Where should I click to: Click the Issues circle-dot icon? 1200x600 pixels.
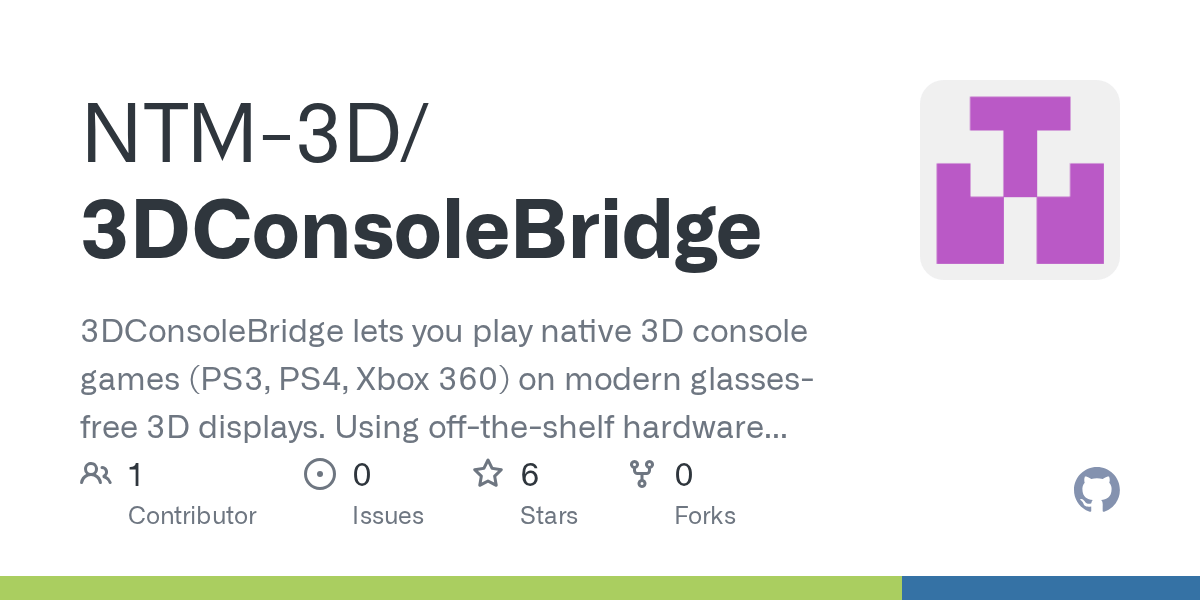point(319,474)
